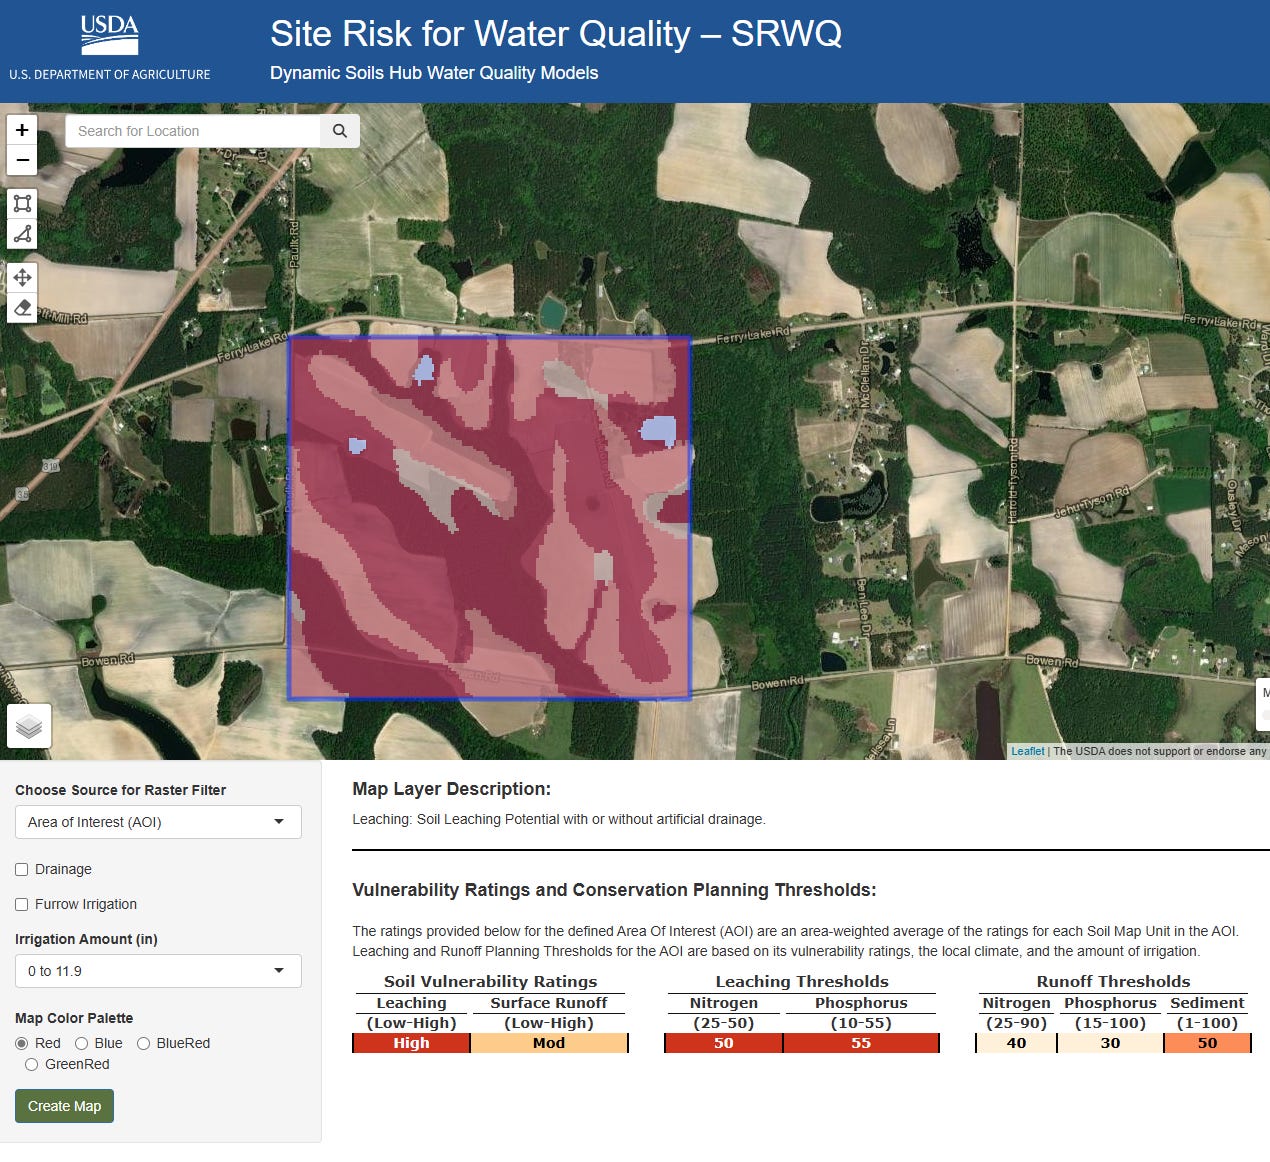
Task: Click the runoff phosphorus threshold 30 cell
Action: pyautogui.click(x=1110, y=1043)
